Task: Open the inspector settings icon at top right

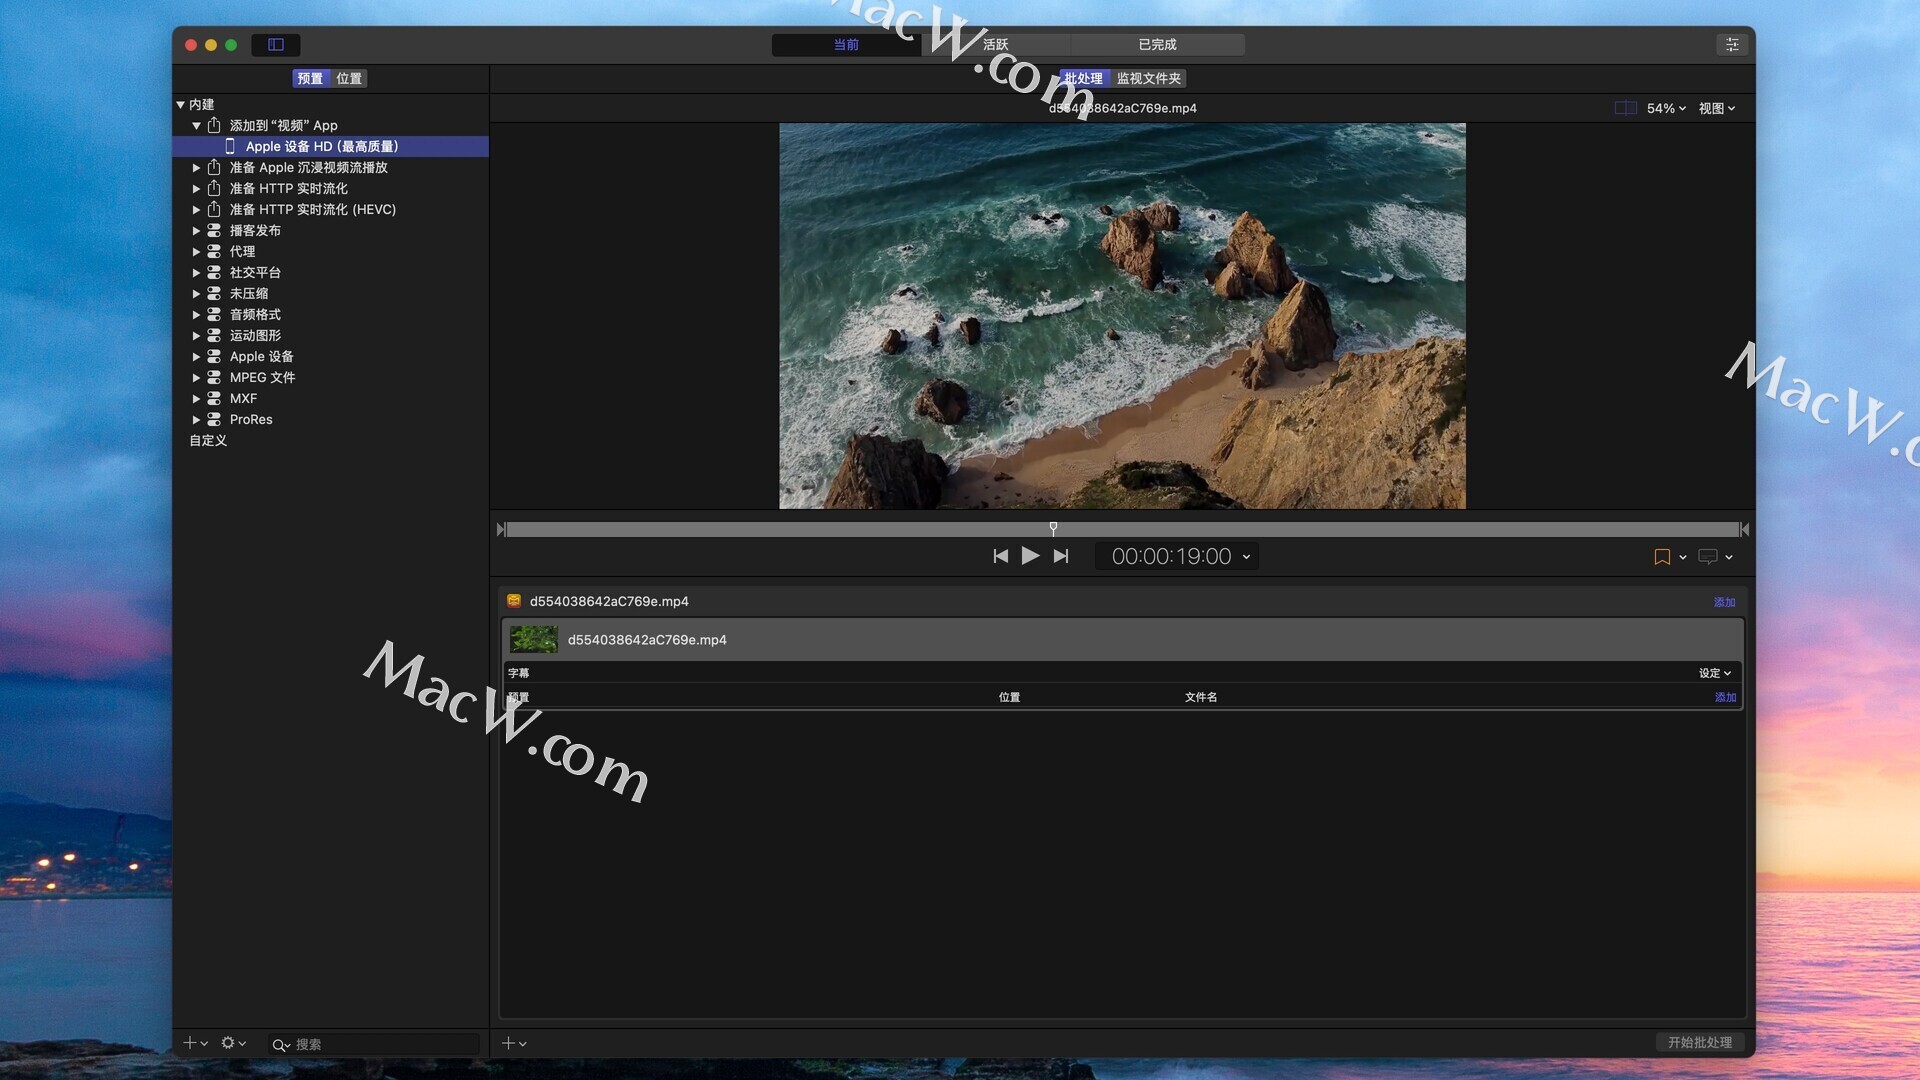Action: pos(1732,45)
